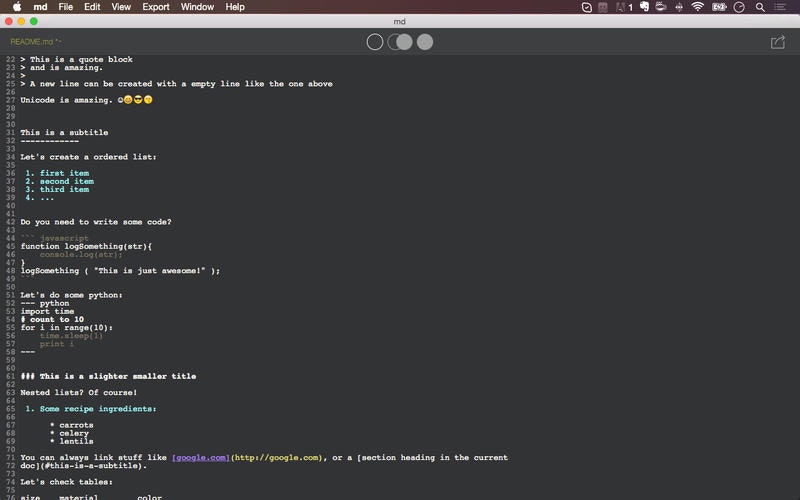Click the "second item" list line
800x500 pixels.
coord(60,182)
